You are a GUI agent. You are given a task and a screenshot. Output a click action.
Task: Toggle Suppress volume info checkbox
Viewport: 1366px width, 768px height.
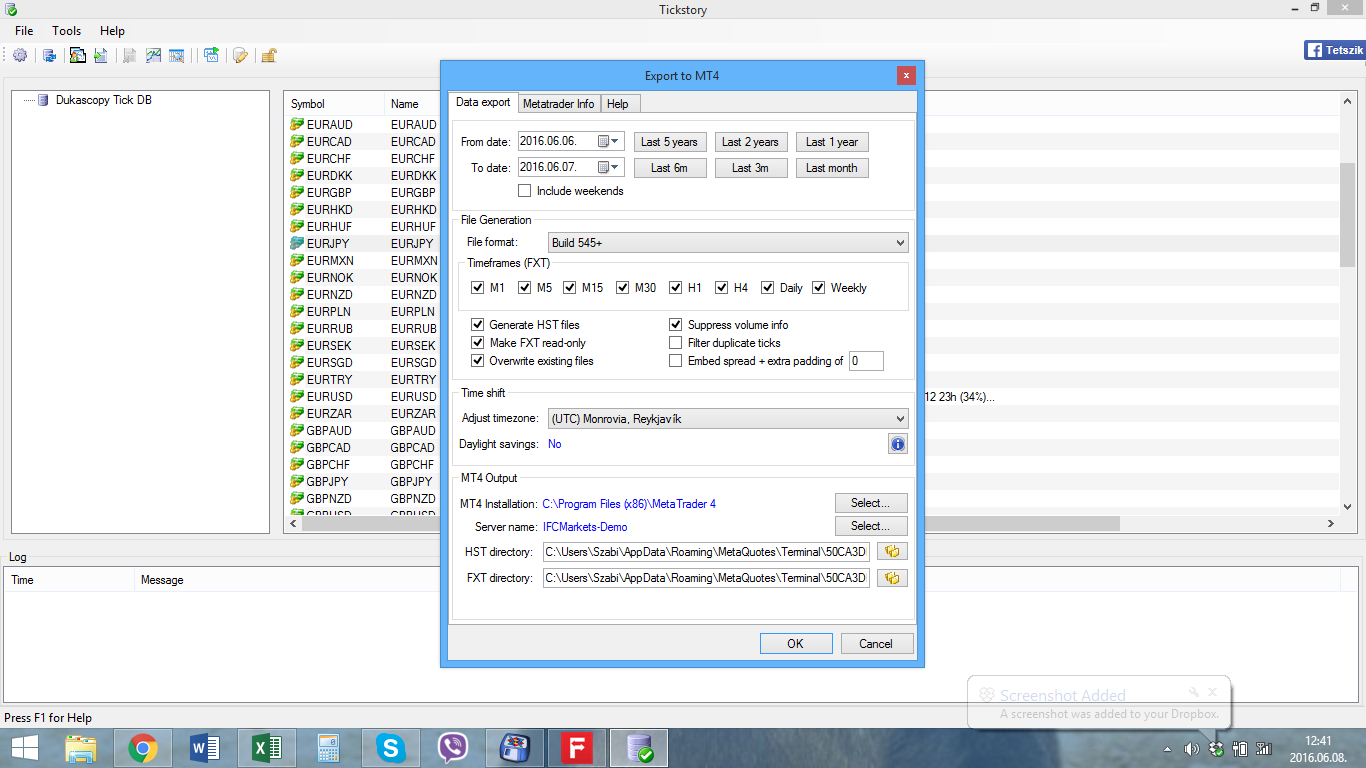pos(676,325)
